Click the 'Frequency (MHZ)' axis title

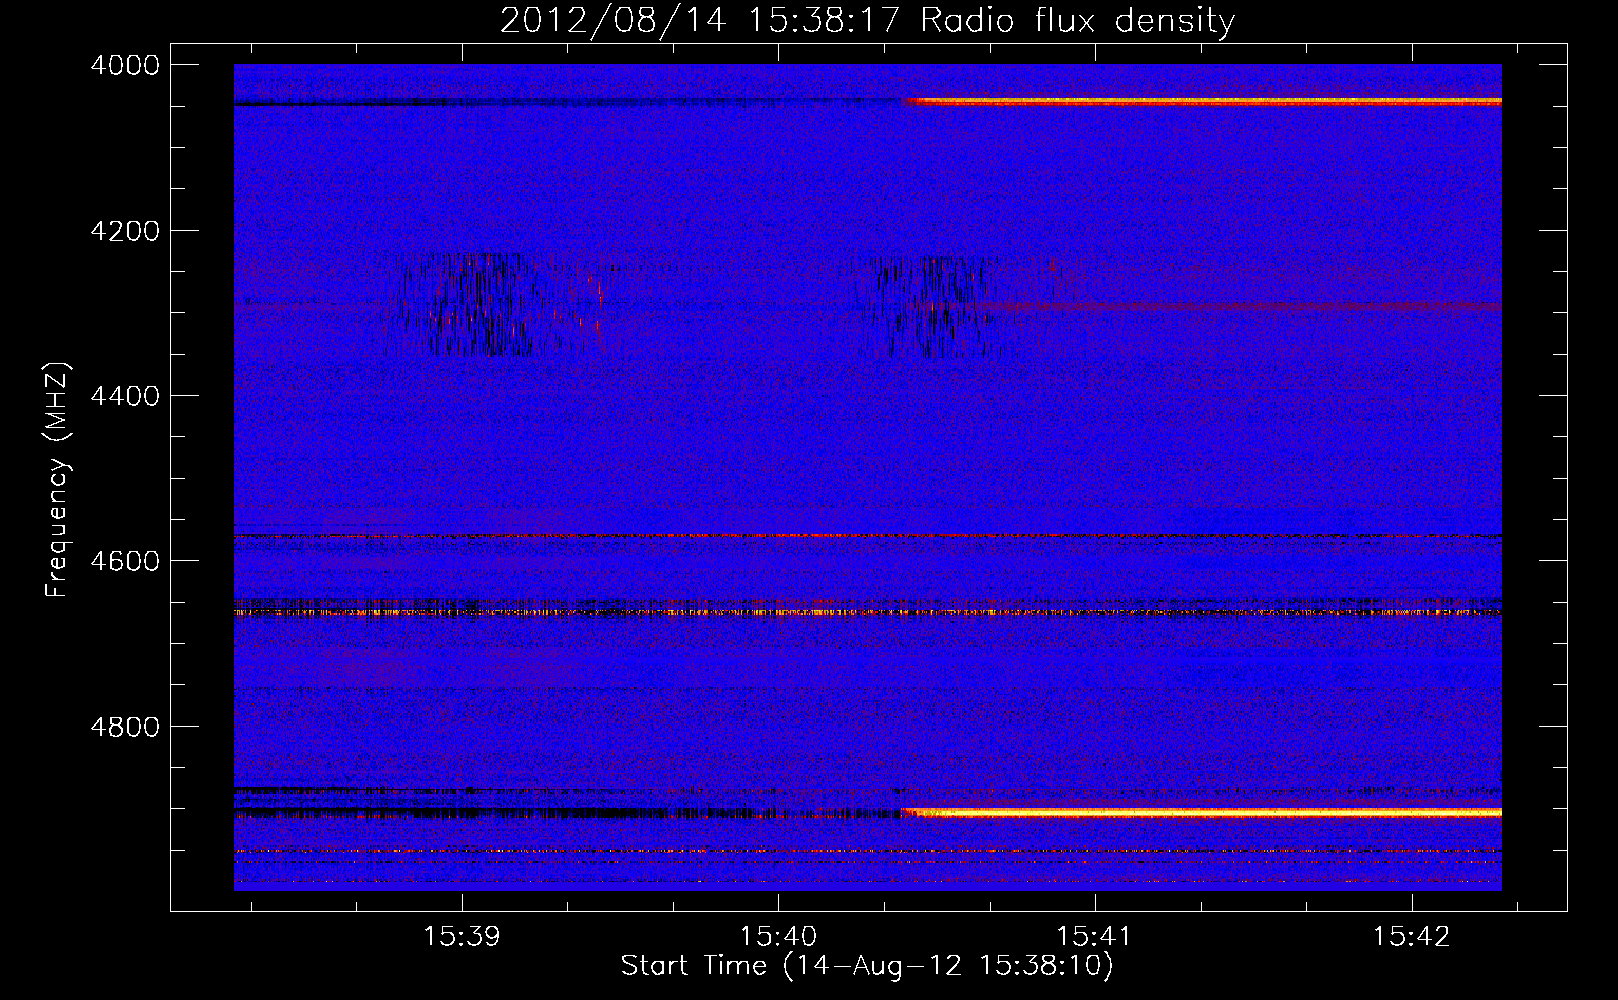click(57, 479)
